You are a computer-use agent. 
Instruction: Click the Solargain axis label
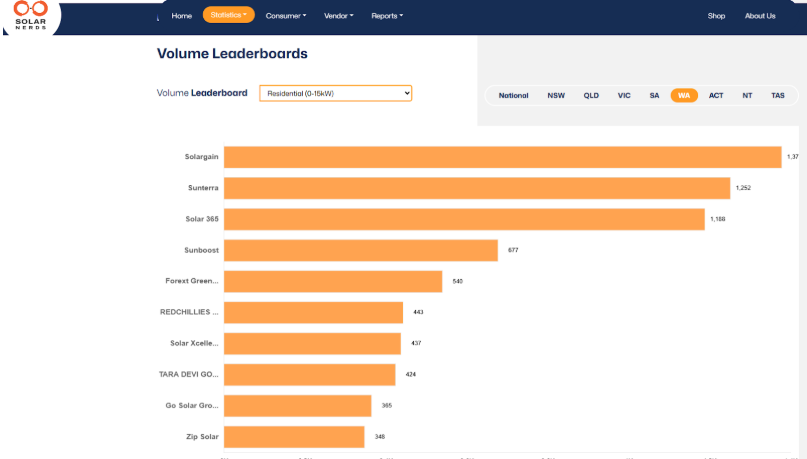[x=201, y=157]
